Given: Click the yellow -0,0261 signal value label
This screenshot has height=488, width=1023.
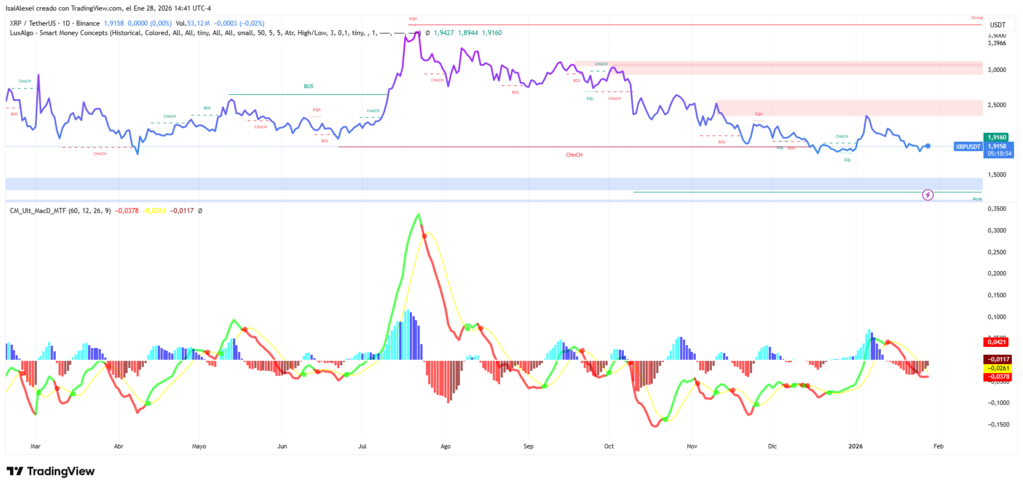Looking at the screenshot, I should point(996,367).
